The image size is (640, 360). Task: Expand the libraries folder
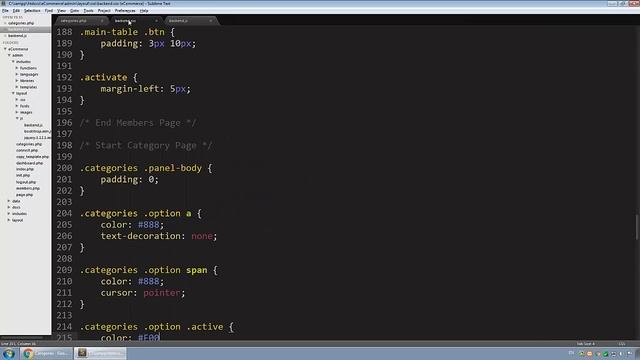pyautogui.click(x=17, y=81)
